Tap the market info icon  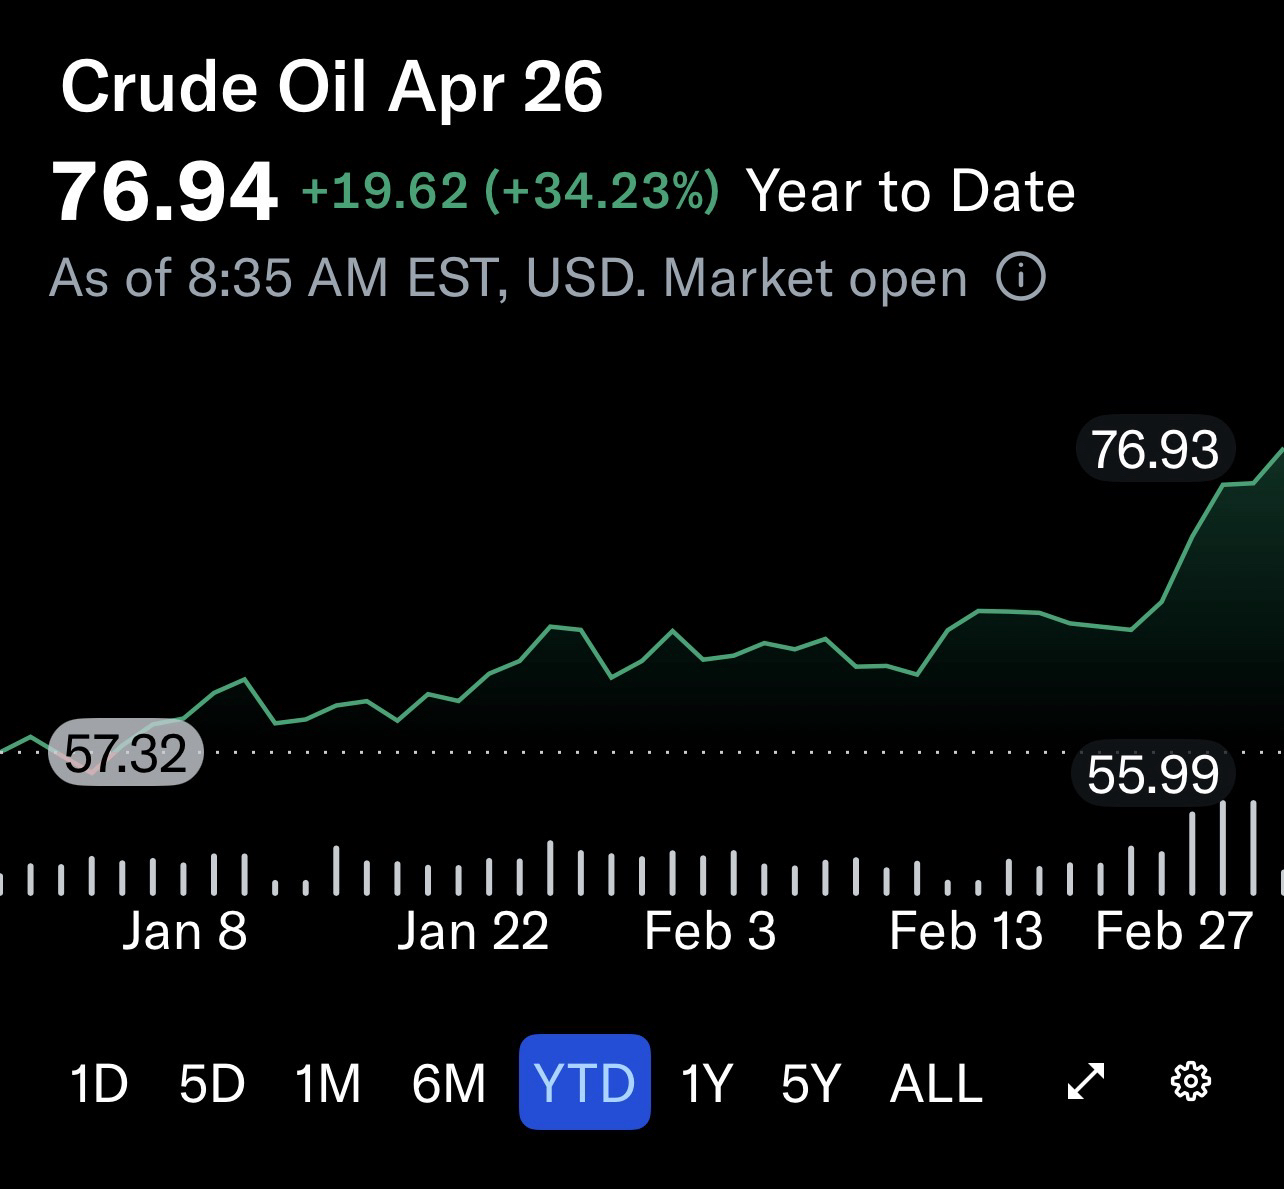click(1021, 277)
